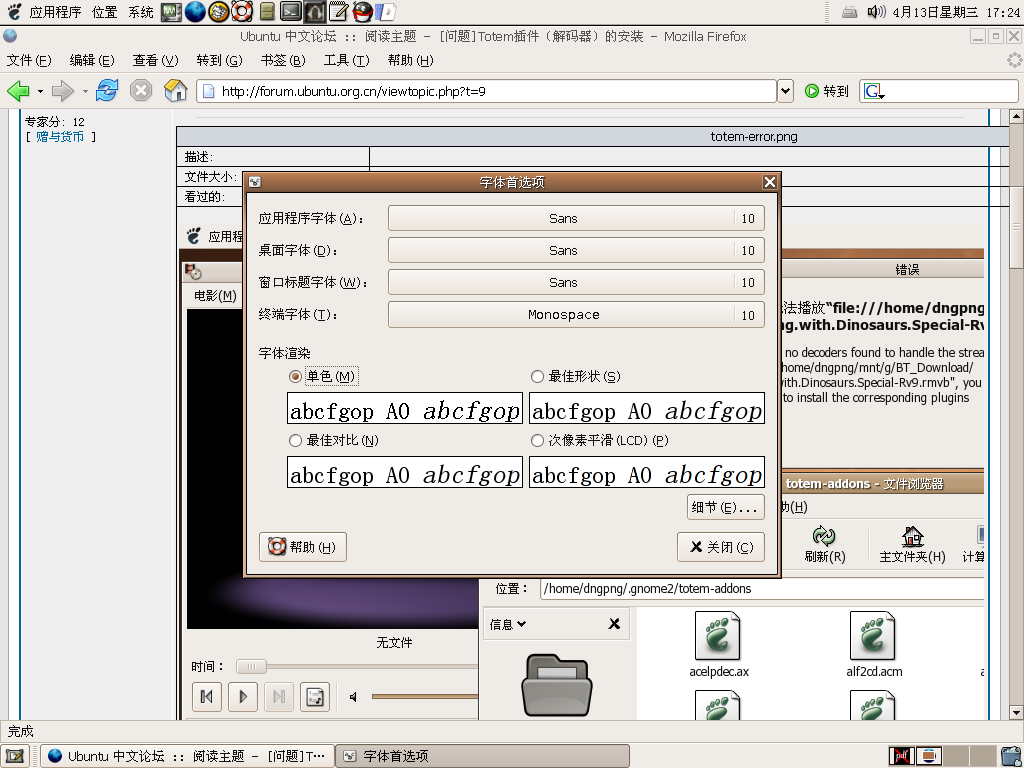Open the 系统 System menu in top panel
1024x768 pixels.
point(140,12)
